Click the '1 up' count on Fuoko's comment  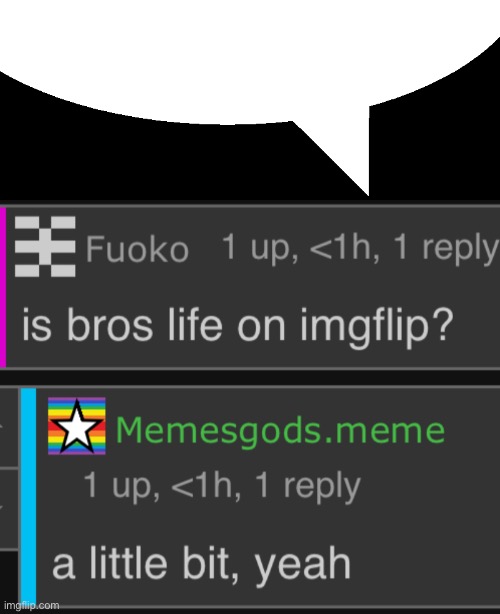[x=260, y=249]
